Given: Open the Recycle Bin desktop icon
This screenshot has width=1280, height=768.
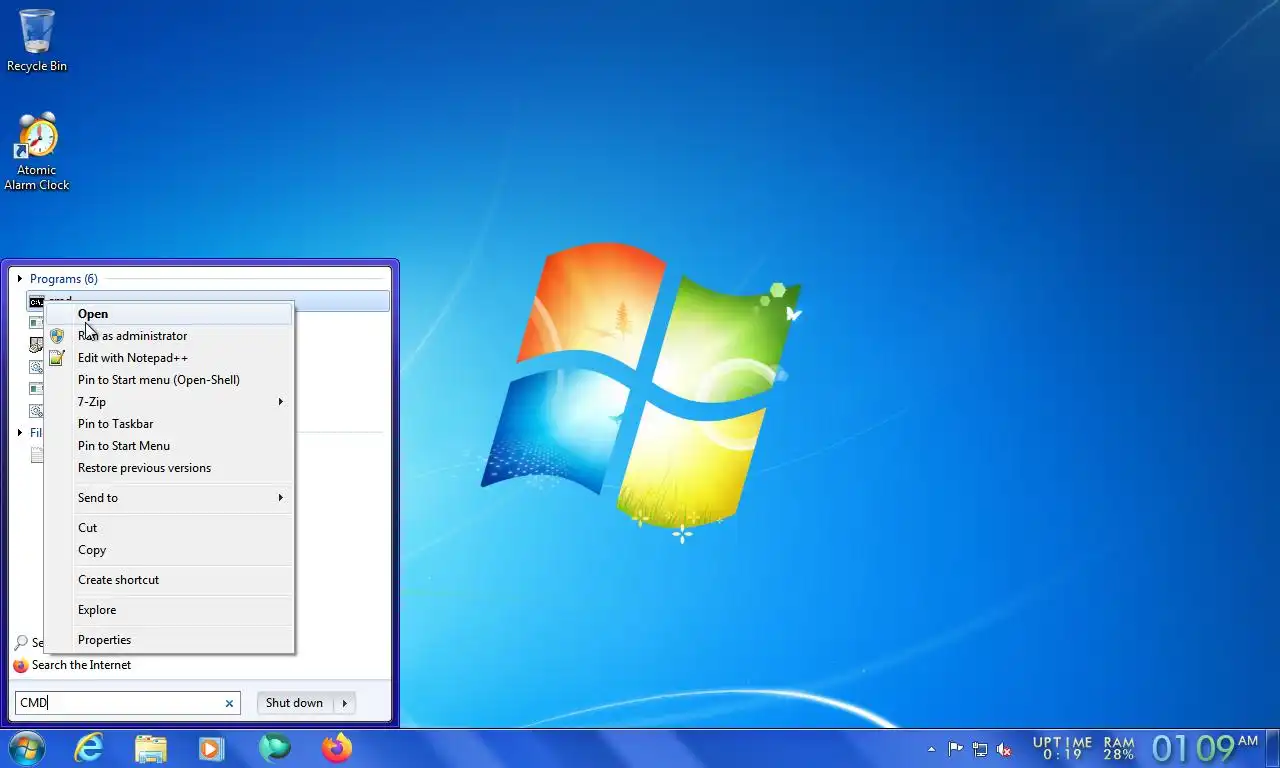Looking at the screenshot, I should (x=37, y=40).
